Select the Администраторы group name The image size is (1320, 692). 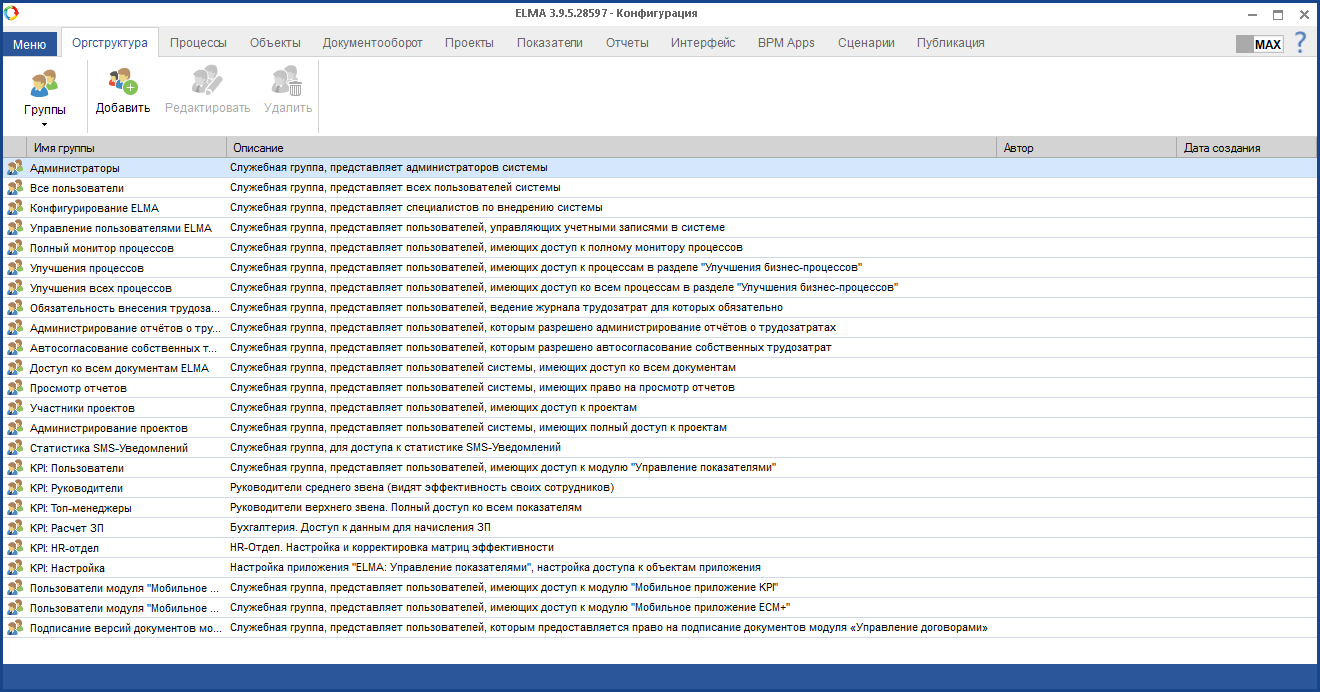75,168
